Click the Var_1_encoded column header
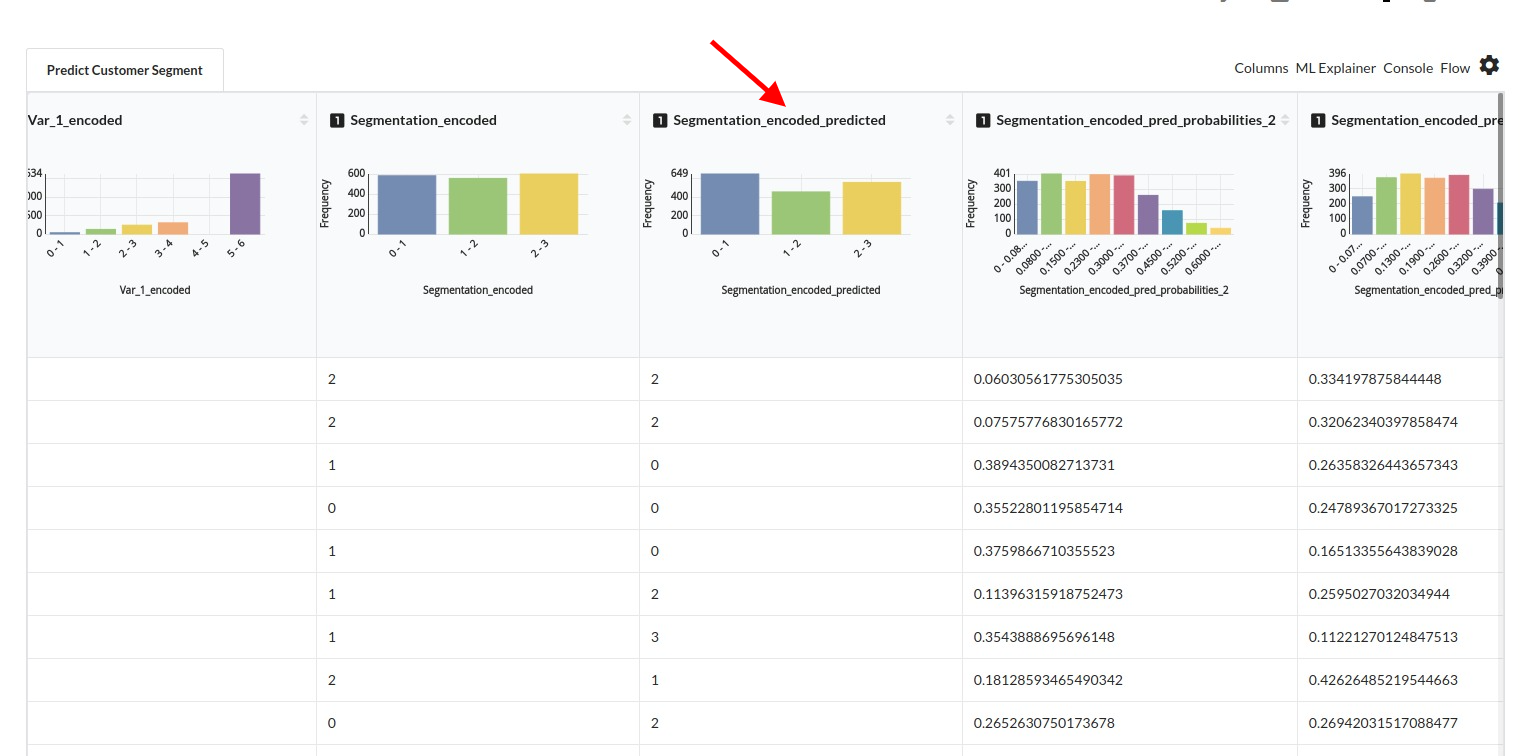This screenshot has height=756, width=1529. pos(75,120)
